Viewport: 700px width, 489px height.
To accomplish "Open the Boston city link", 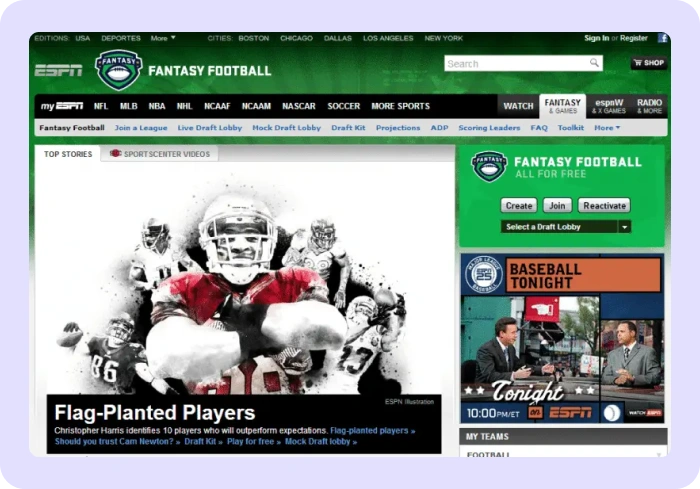I will pos(254,38).
